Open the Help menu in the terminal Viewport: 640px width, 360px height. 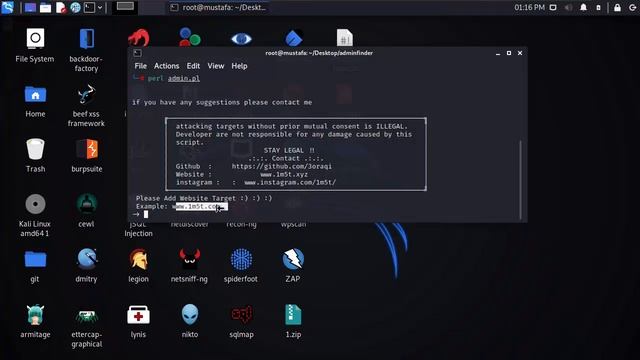point(239,66)
